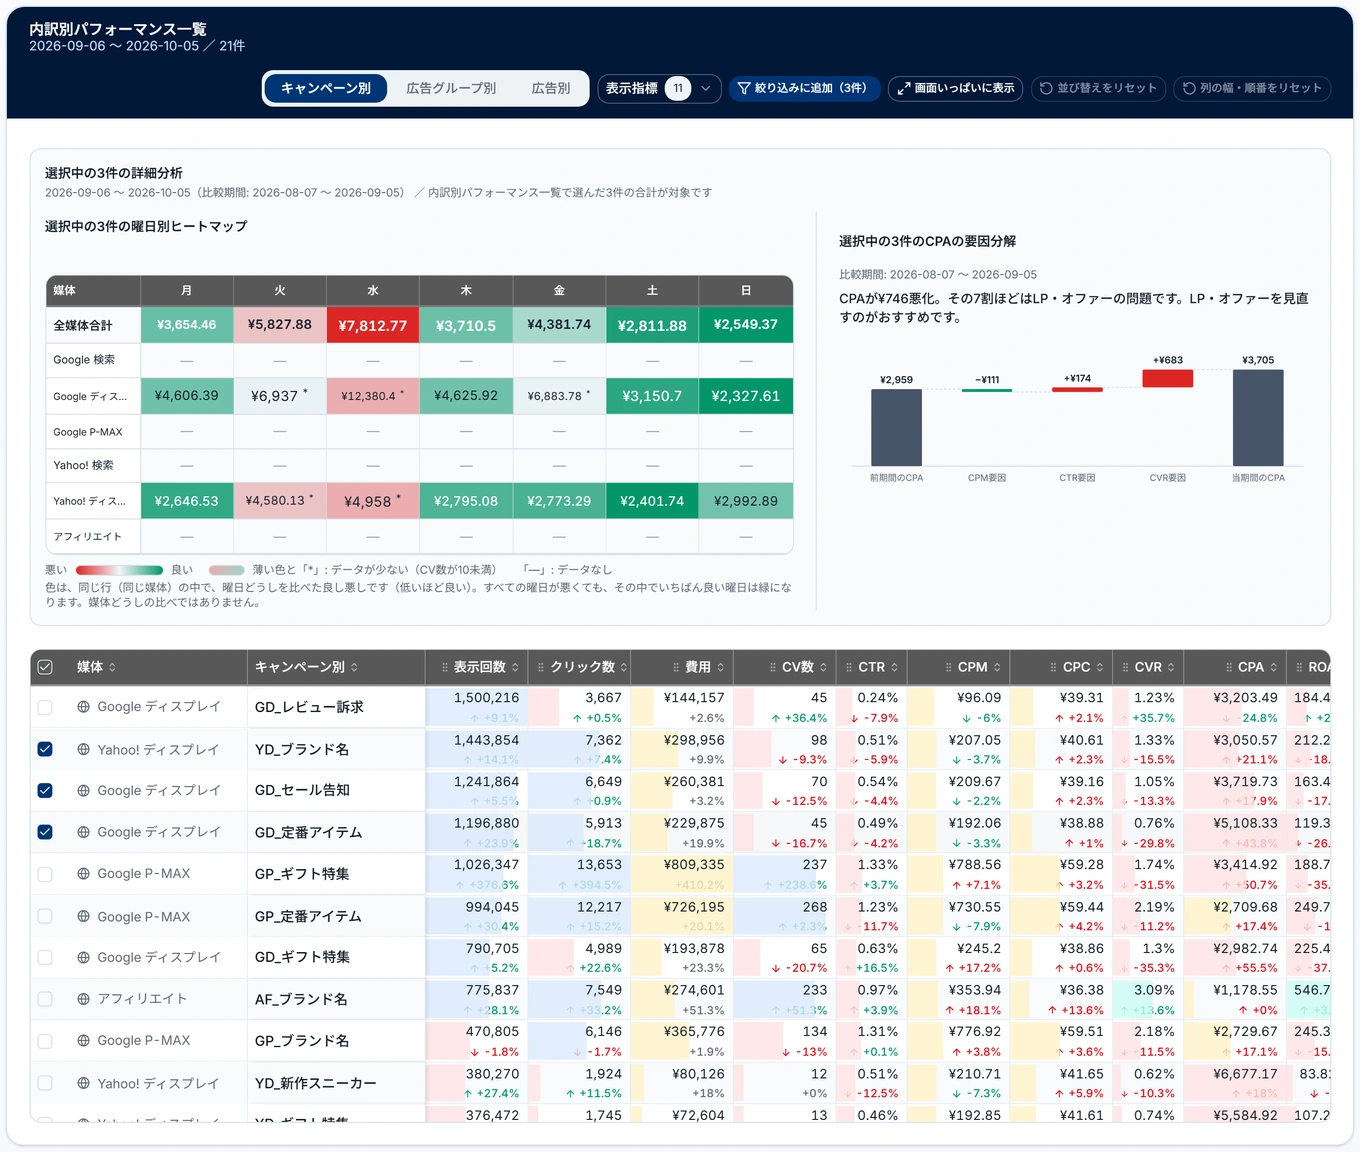Click drag handle icon on CTR header
1360x1152 pixels.
849,667
